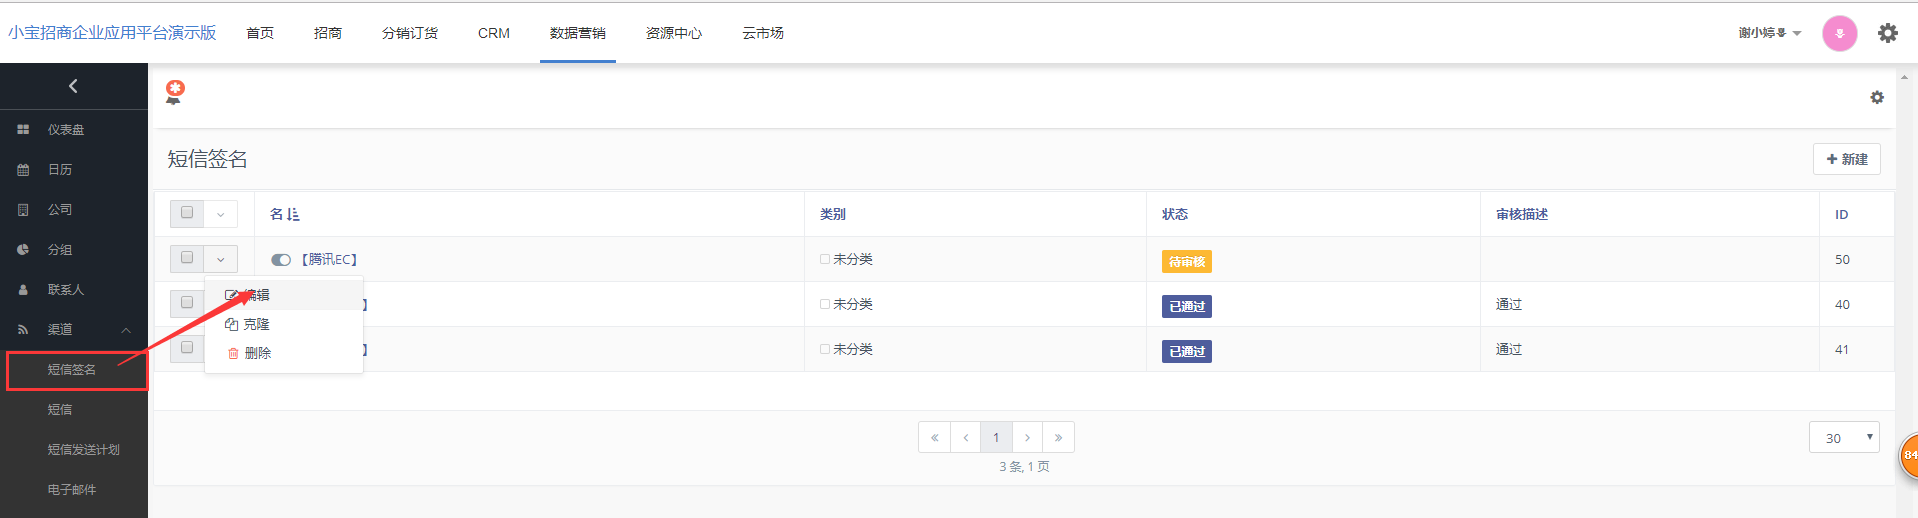Open 电子邮件 in the sidebar

pyautogui.click(x=74, y=489)
